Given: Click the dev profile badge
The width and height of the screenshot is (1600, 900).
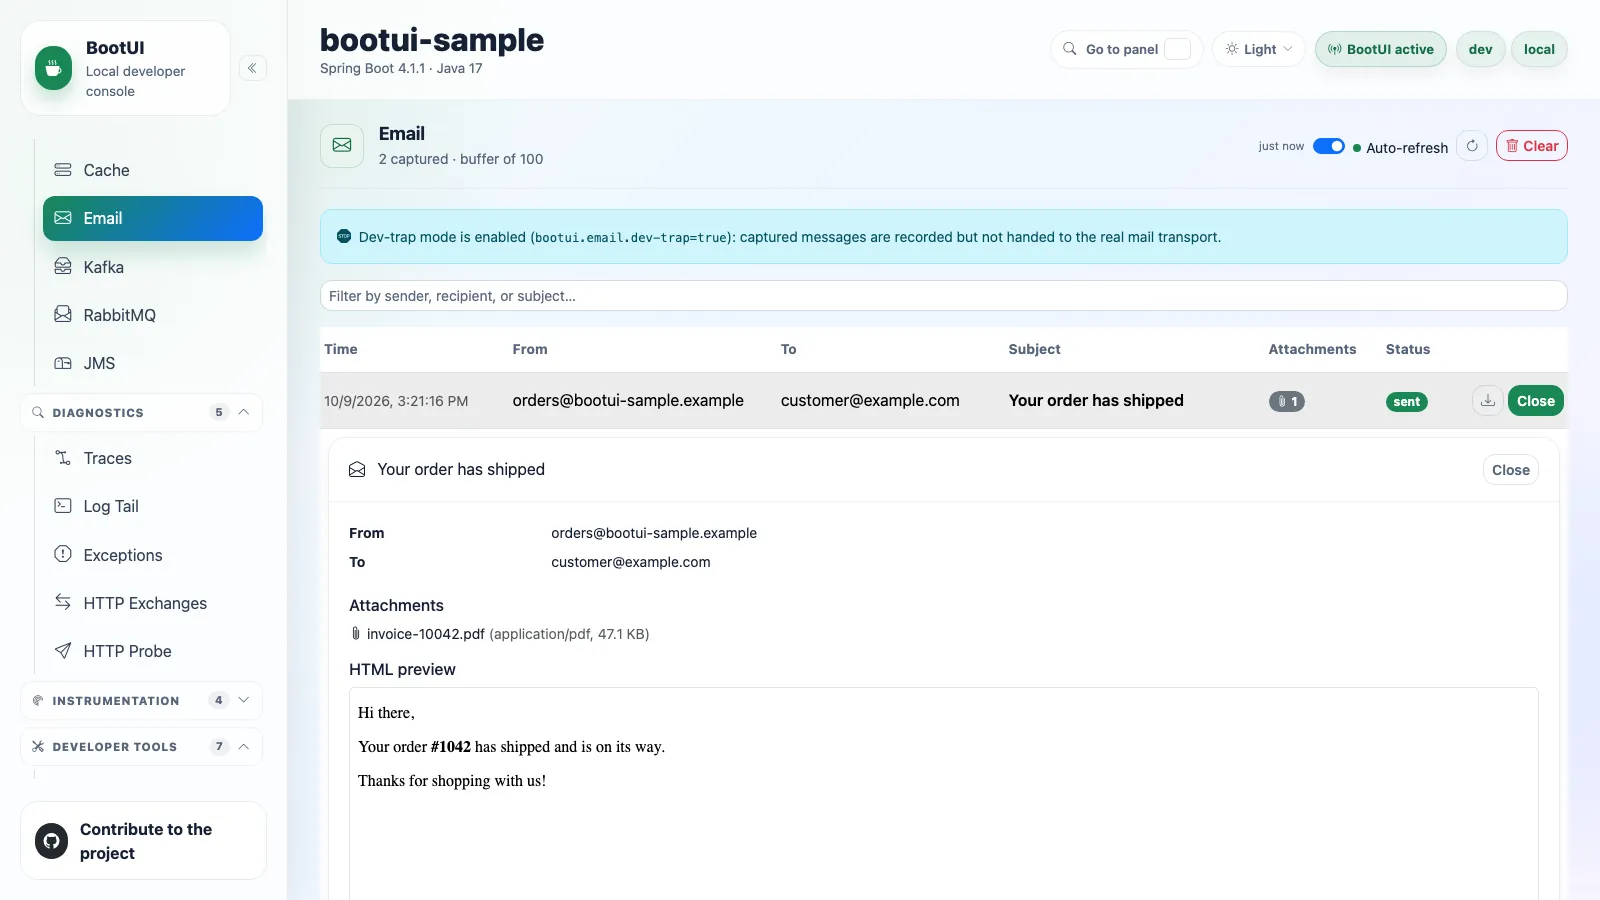Looking at the screenshot, I should tap(1481, 49).
